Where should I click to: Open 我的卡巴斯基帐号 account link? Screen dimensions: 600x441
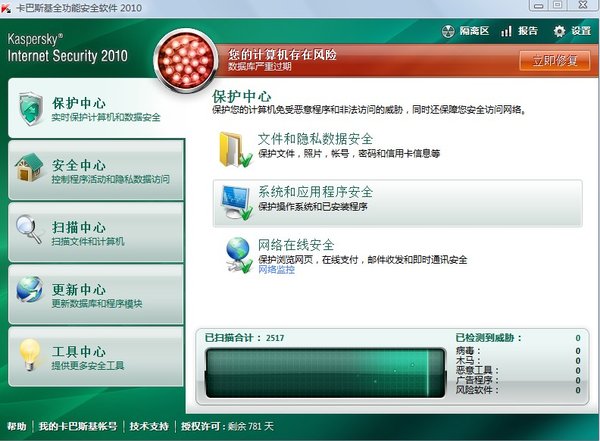coord(78,426)
